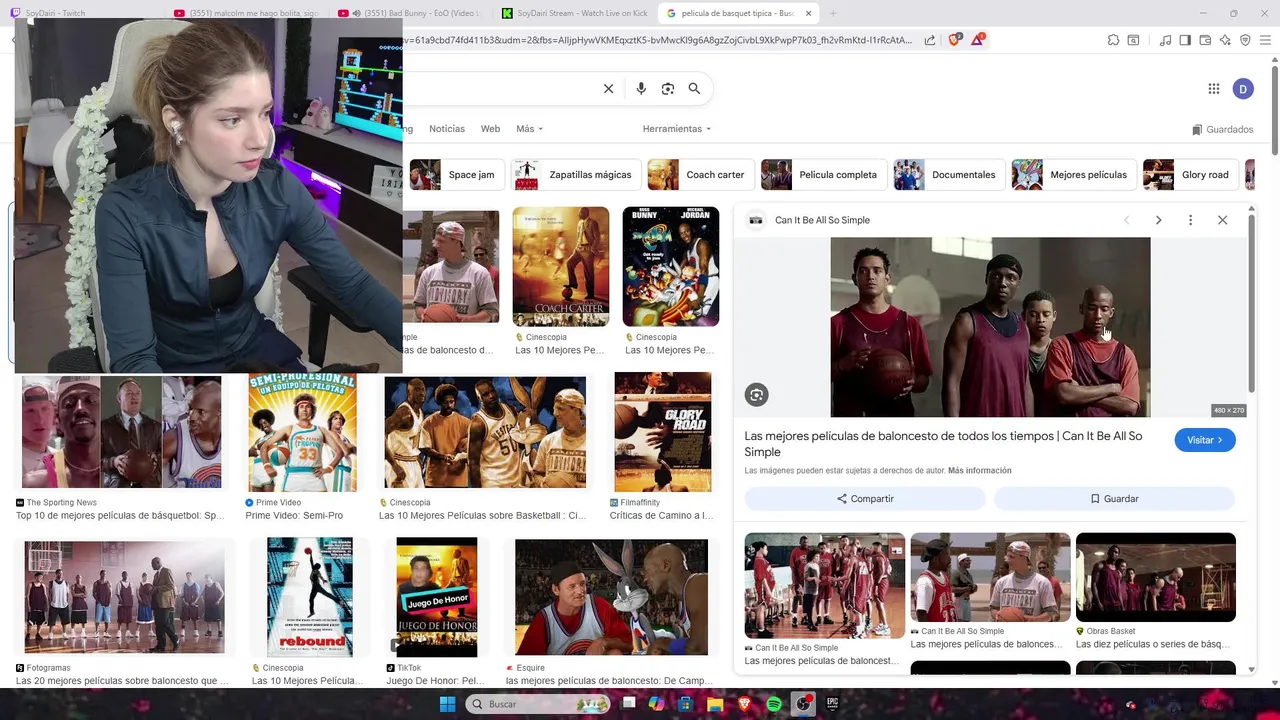Click the Brave Shields lion icon
The image size is (1280, 720).
click(x=954, y=40)
